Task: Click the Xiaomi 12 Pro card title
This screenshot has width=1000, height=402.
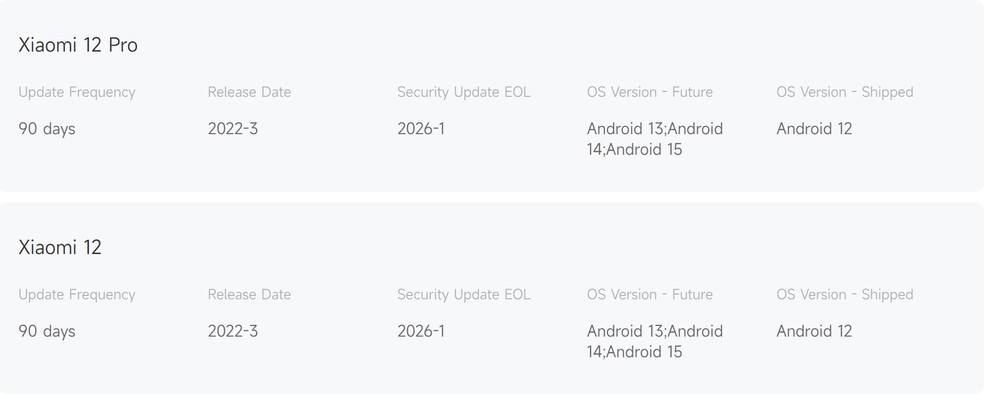Action: pyautogui.click(x=78, y=45)
